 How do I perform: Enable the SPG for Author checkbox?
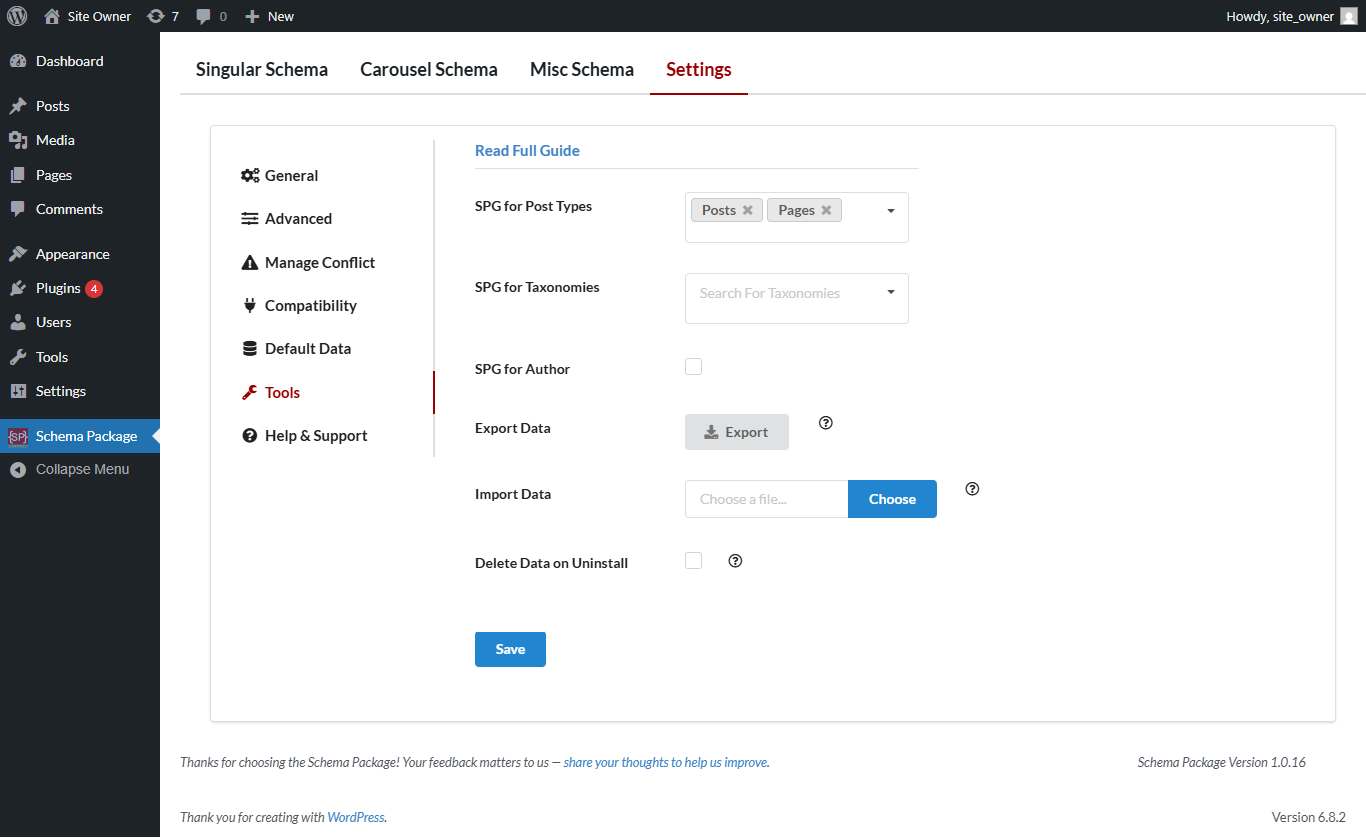(693, 367)
